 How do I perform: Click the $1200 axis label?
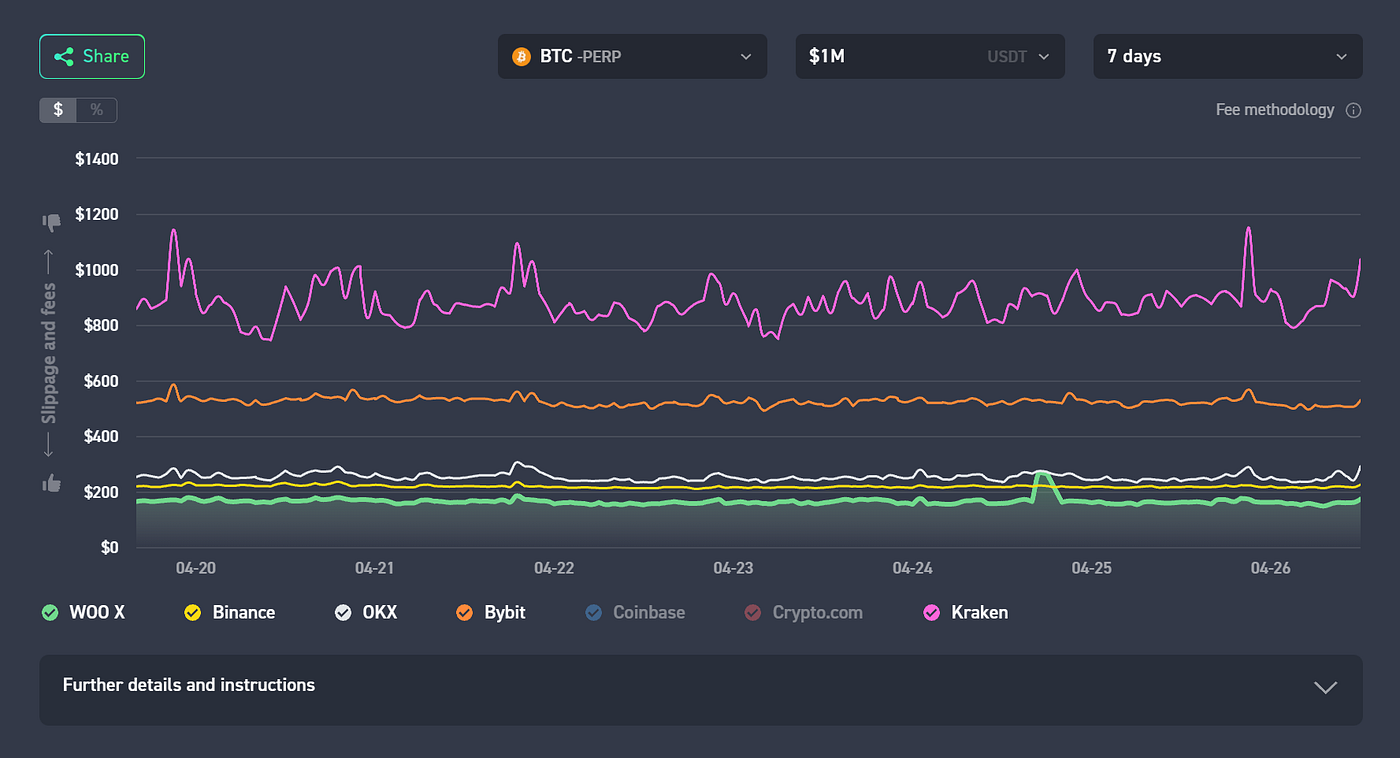pos(97,214)
